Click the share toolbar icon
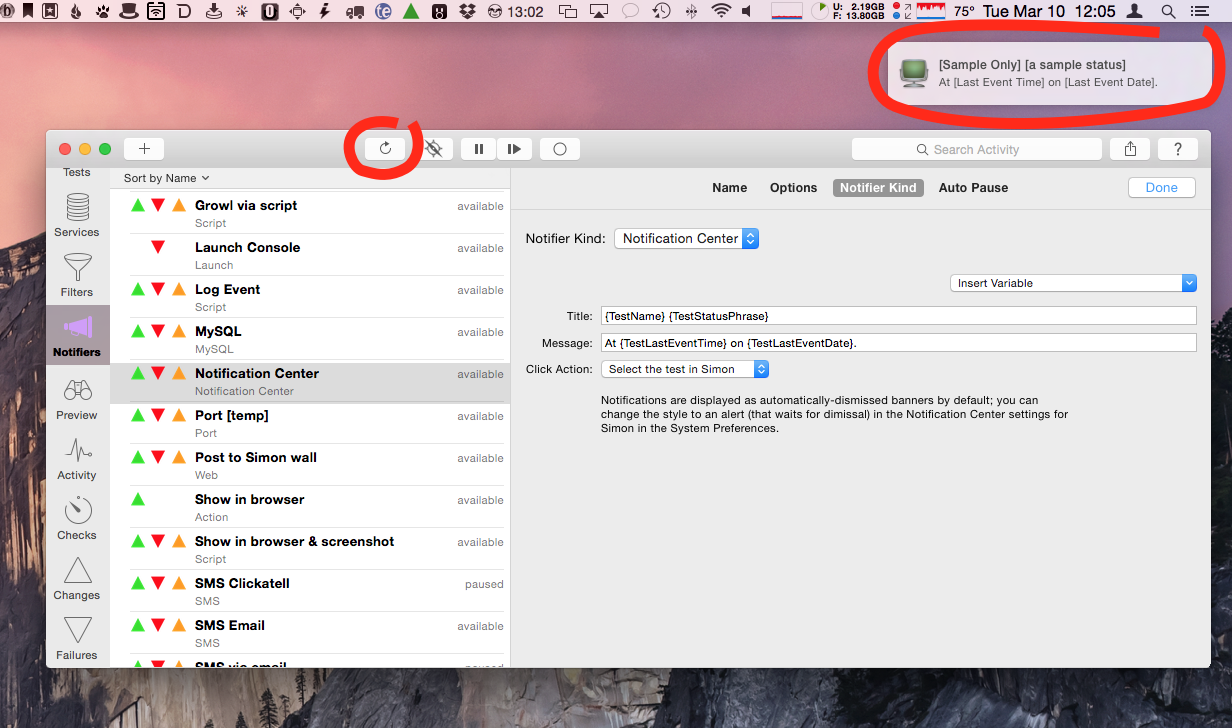 (x=1130, y=149)
